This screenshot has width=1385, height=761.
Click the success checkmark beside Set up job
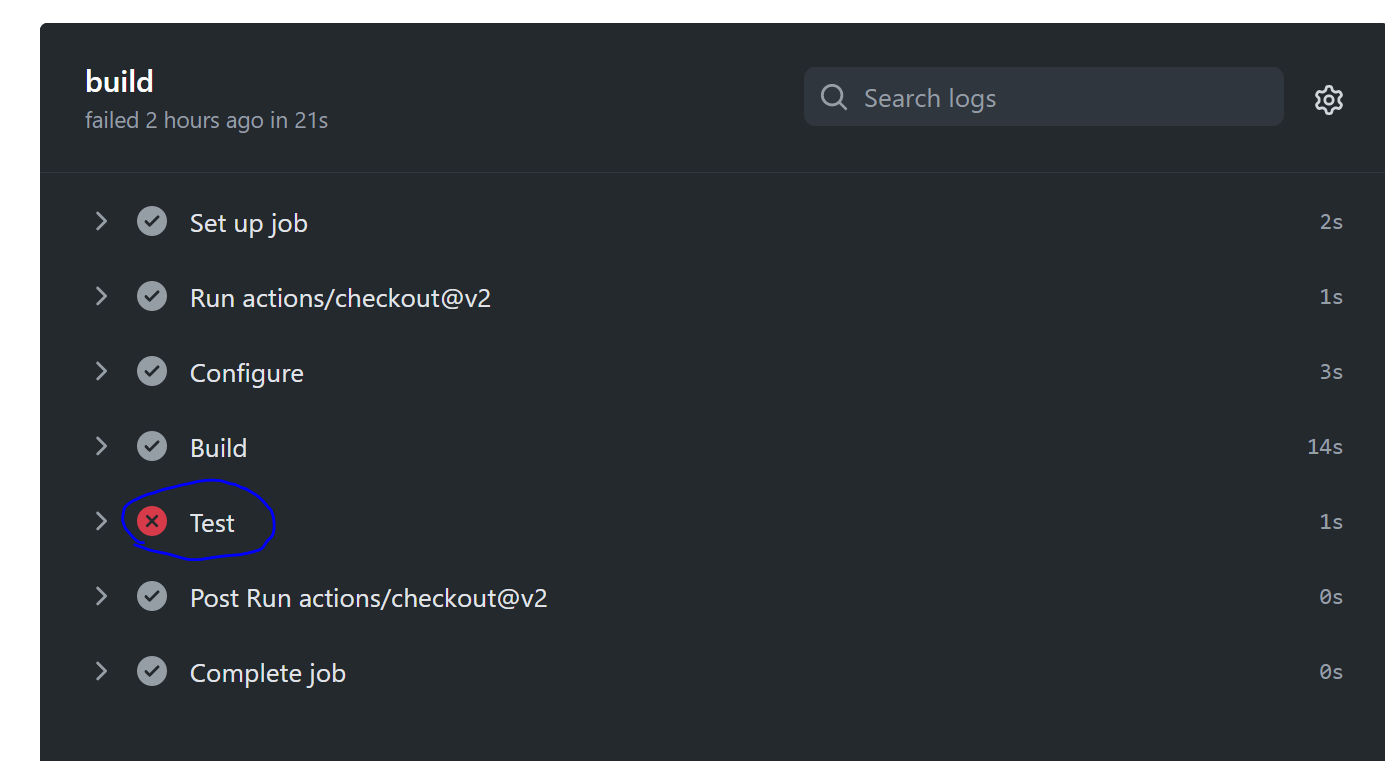pyautogui.click(x=152, y=221)
